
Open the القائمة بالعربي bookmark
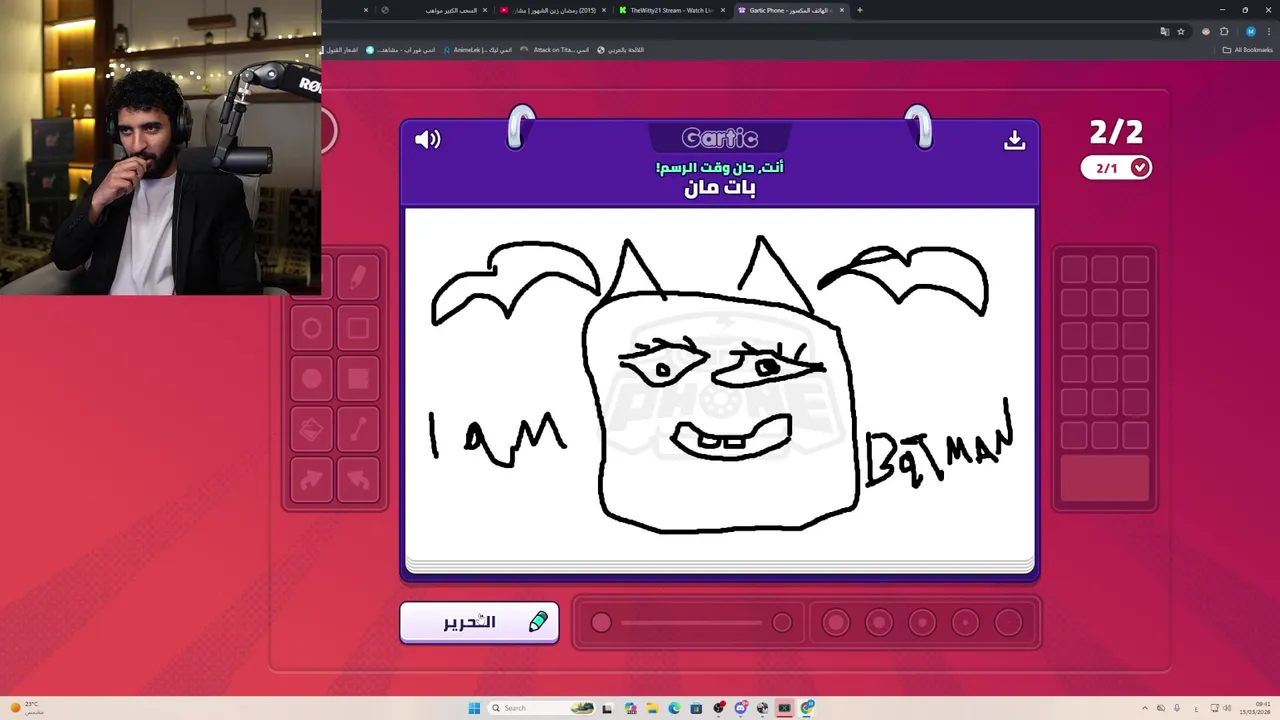click(x=621, y=50)
